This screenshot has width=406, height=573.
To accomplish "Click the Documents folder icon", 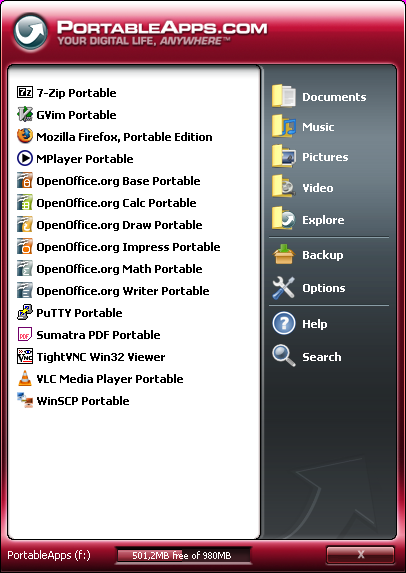I will (x=283, y=96).
